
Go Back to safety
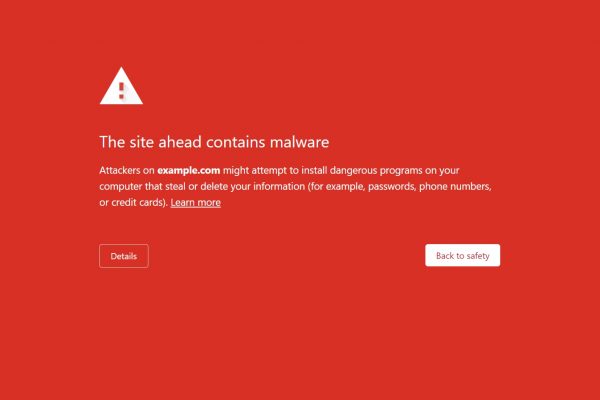click(x=462, y=255)
